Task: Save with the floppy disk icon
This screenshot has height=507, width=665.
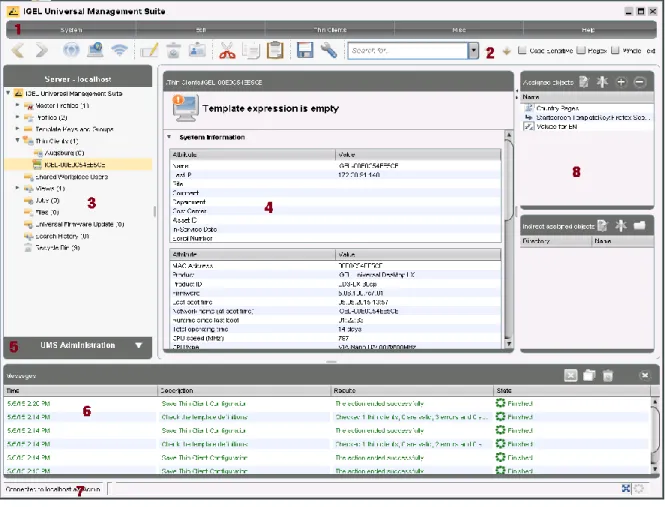Action: tap(305, 50)
